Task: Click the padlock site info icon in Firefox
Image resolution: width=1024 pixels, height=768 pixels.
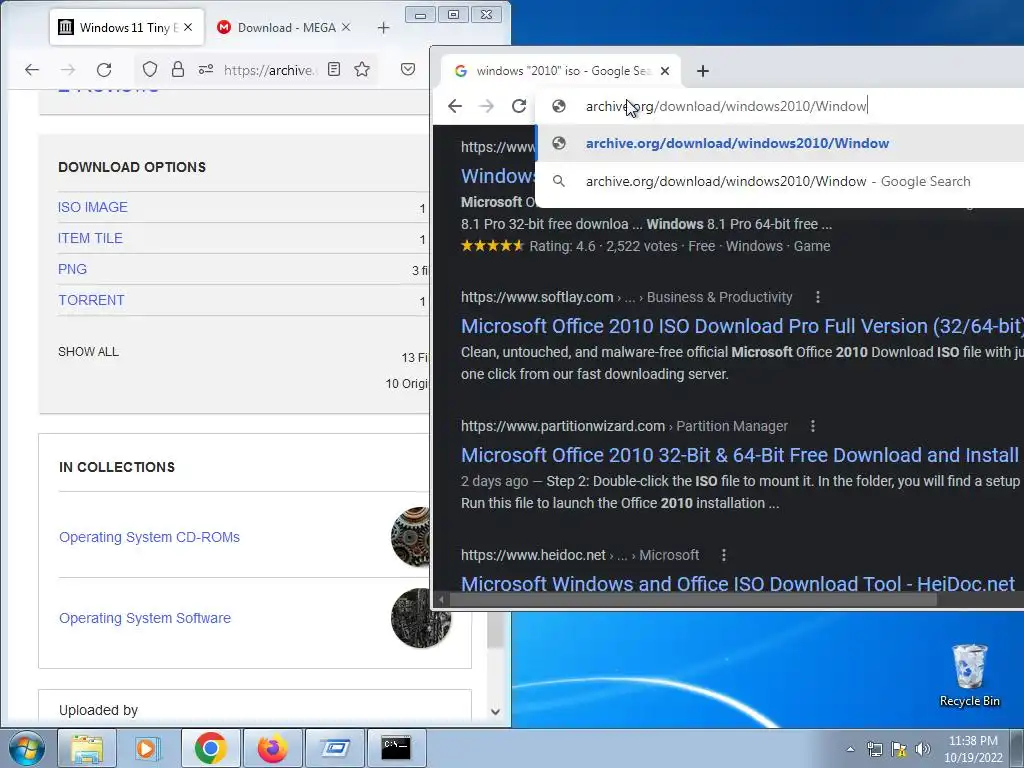Action: [x=178, y=69]
